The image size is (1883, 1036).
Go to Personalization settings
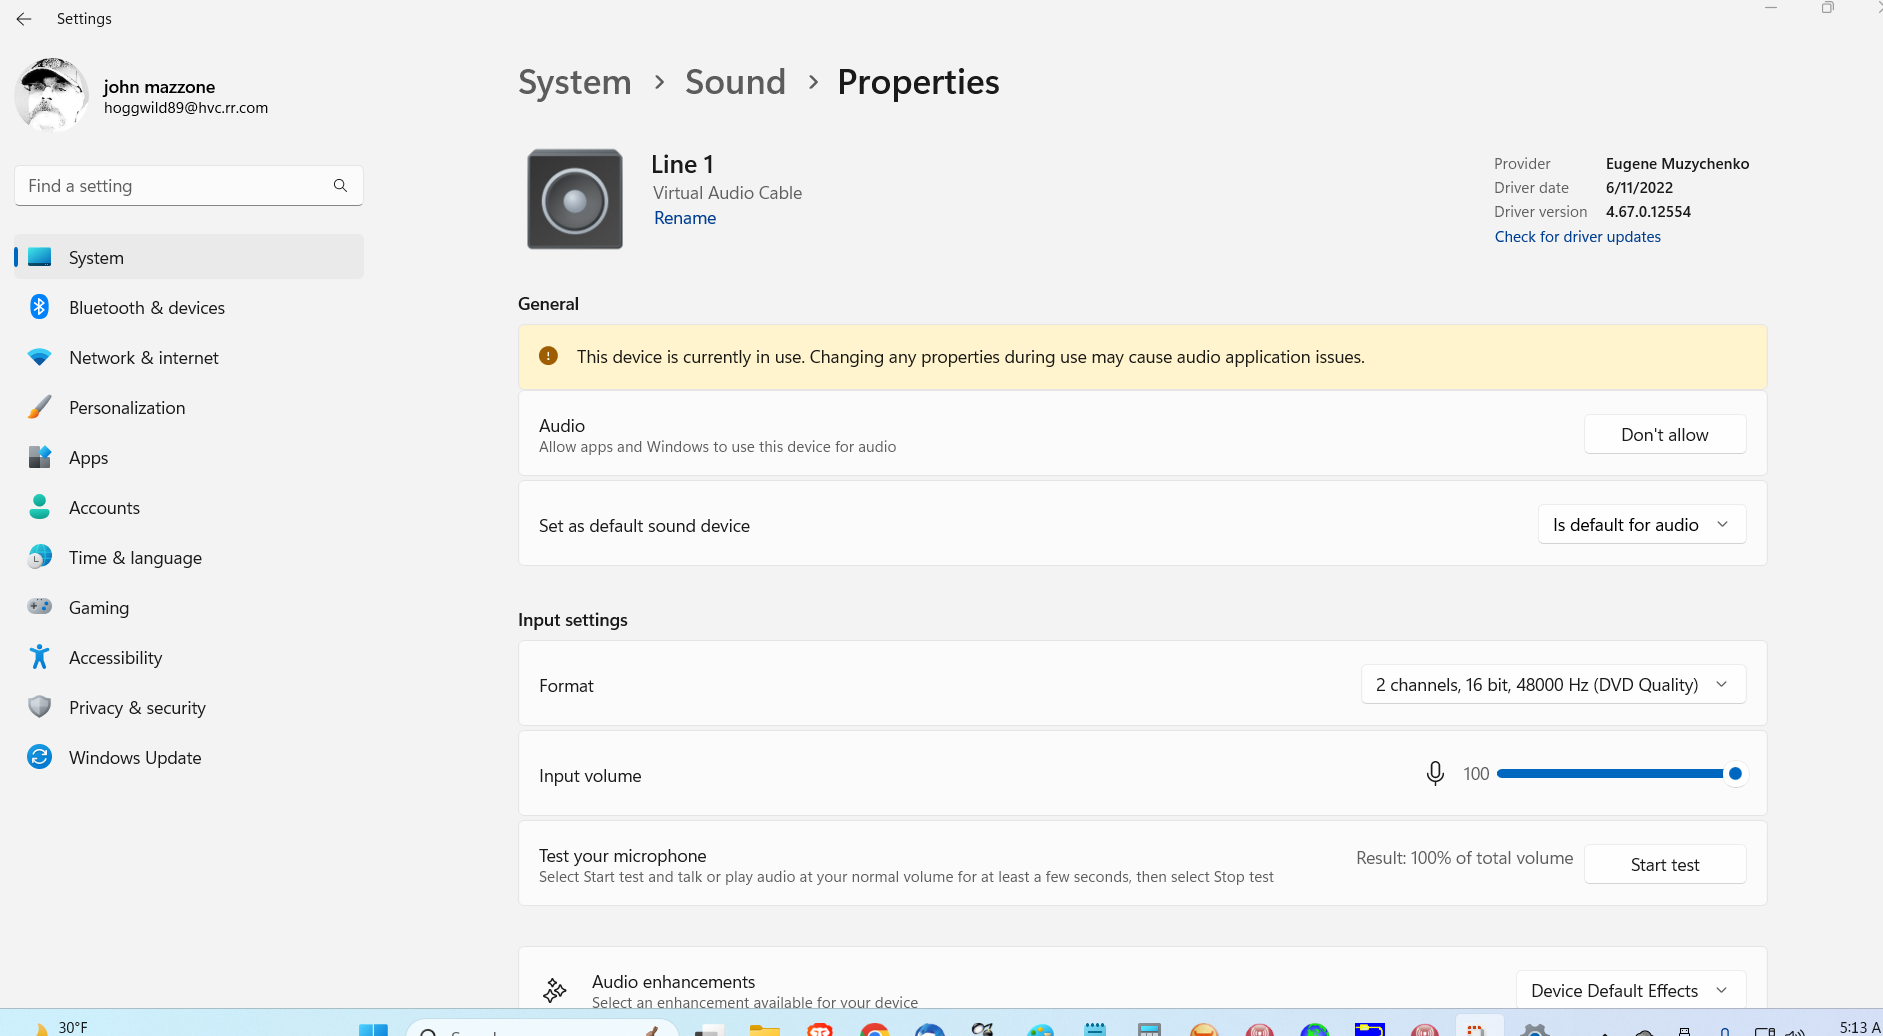click(x=127, y=408)
